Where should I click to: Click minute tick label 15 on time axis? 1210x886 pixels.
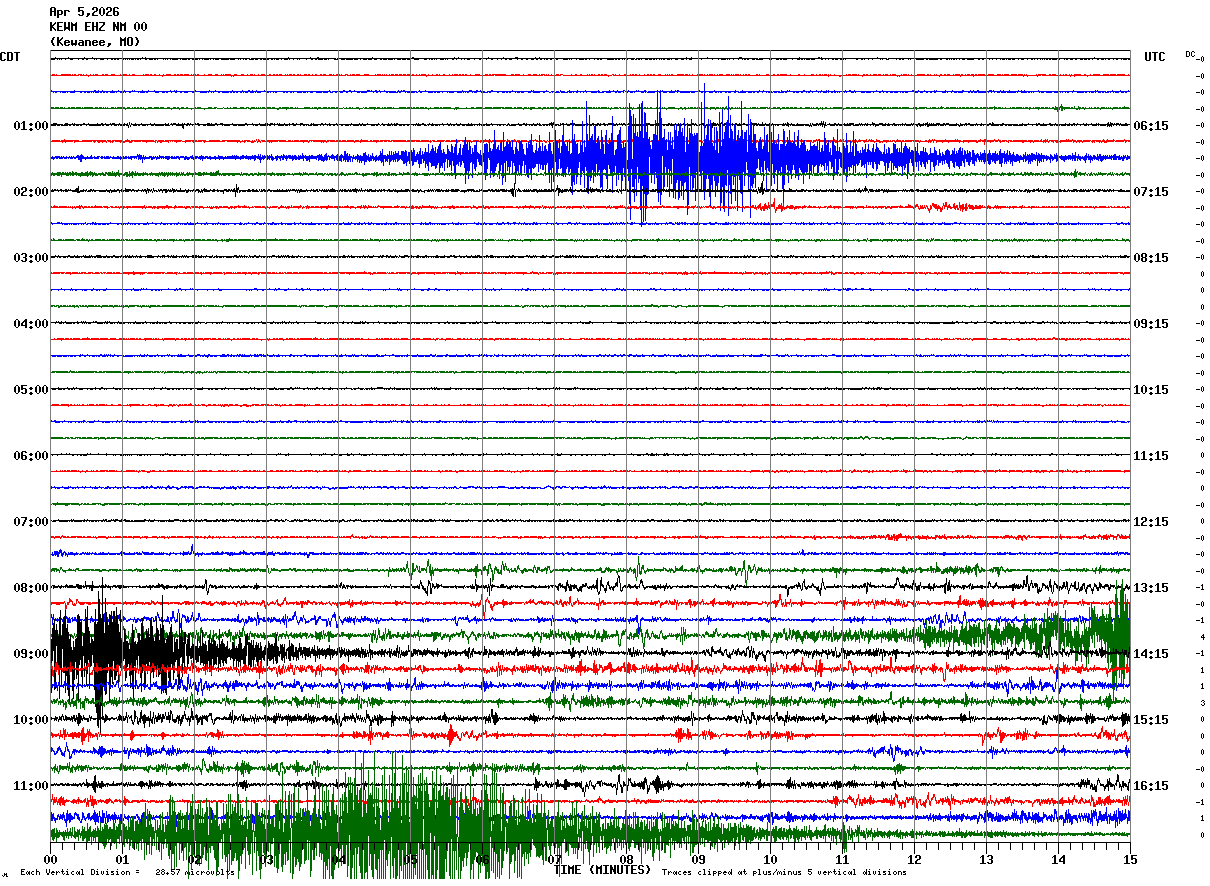point(1130,859)
